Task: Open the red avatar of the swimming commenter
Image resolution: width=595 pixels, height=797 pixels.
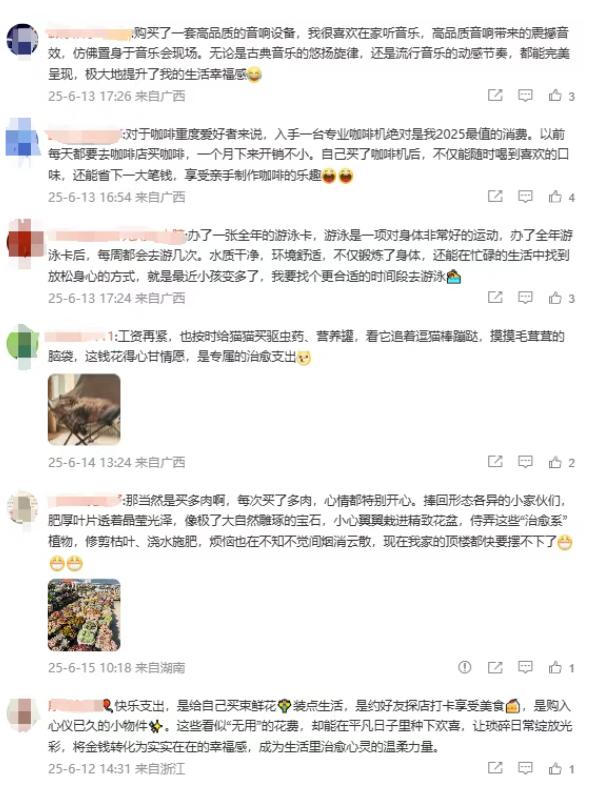Action: pos(23,242)
